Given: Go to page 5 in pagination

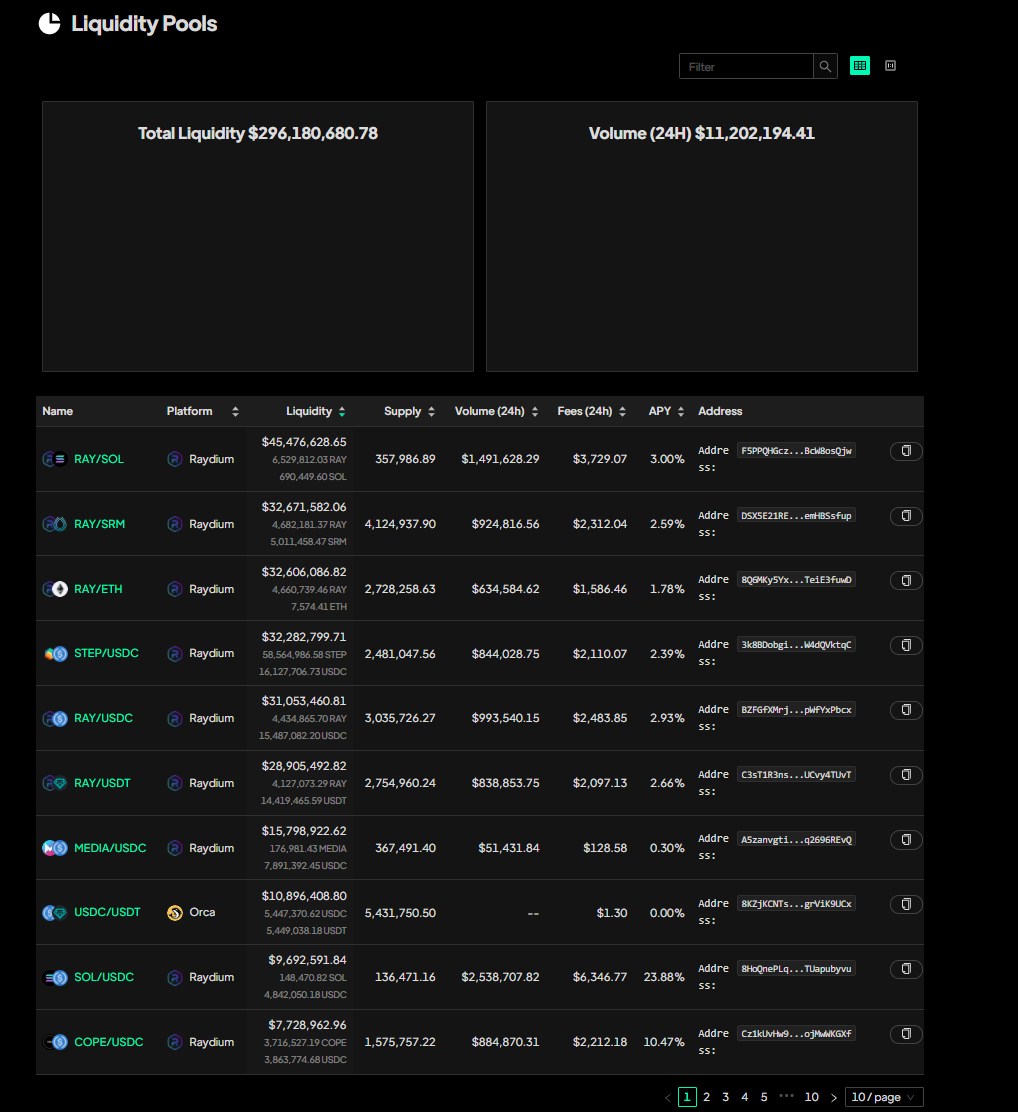Looking at the screenshot, I should [x=764, y=1097].
